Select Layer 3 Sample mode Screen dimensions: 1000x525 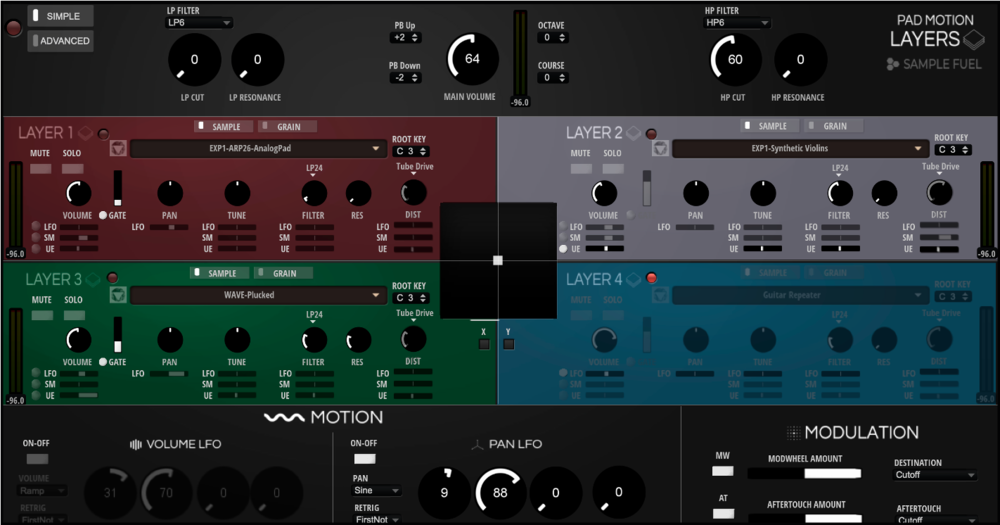click(219, 273)
